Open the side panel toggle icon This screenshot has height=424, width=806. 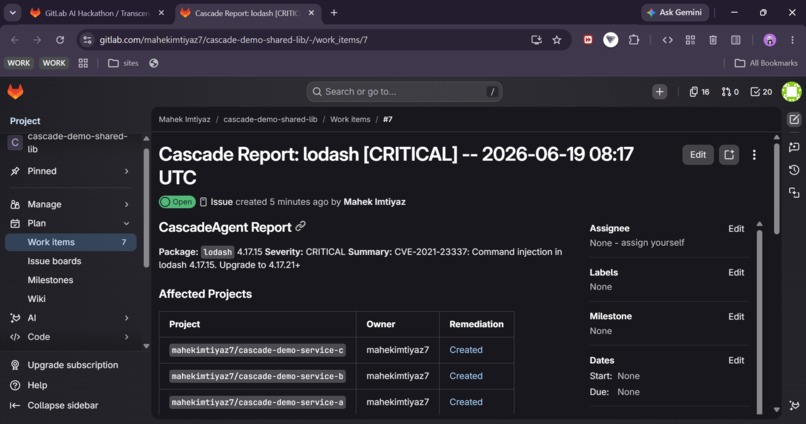[736, 40]
